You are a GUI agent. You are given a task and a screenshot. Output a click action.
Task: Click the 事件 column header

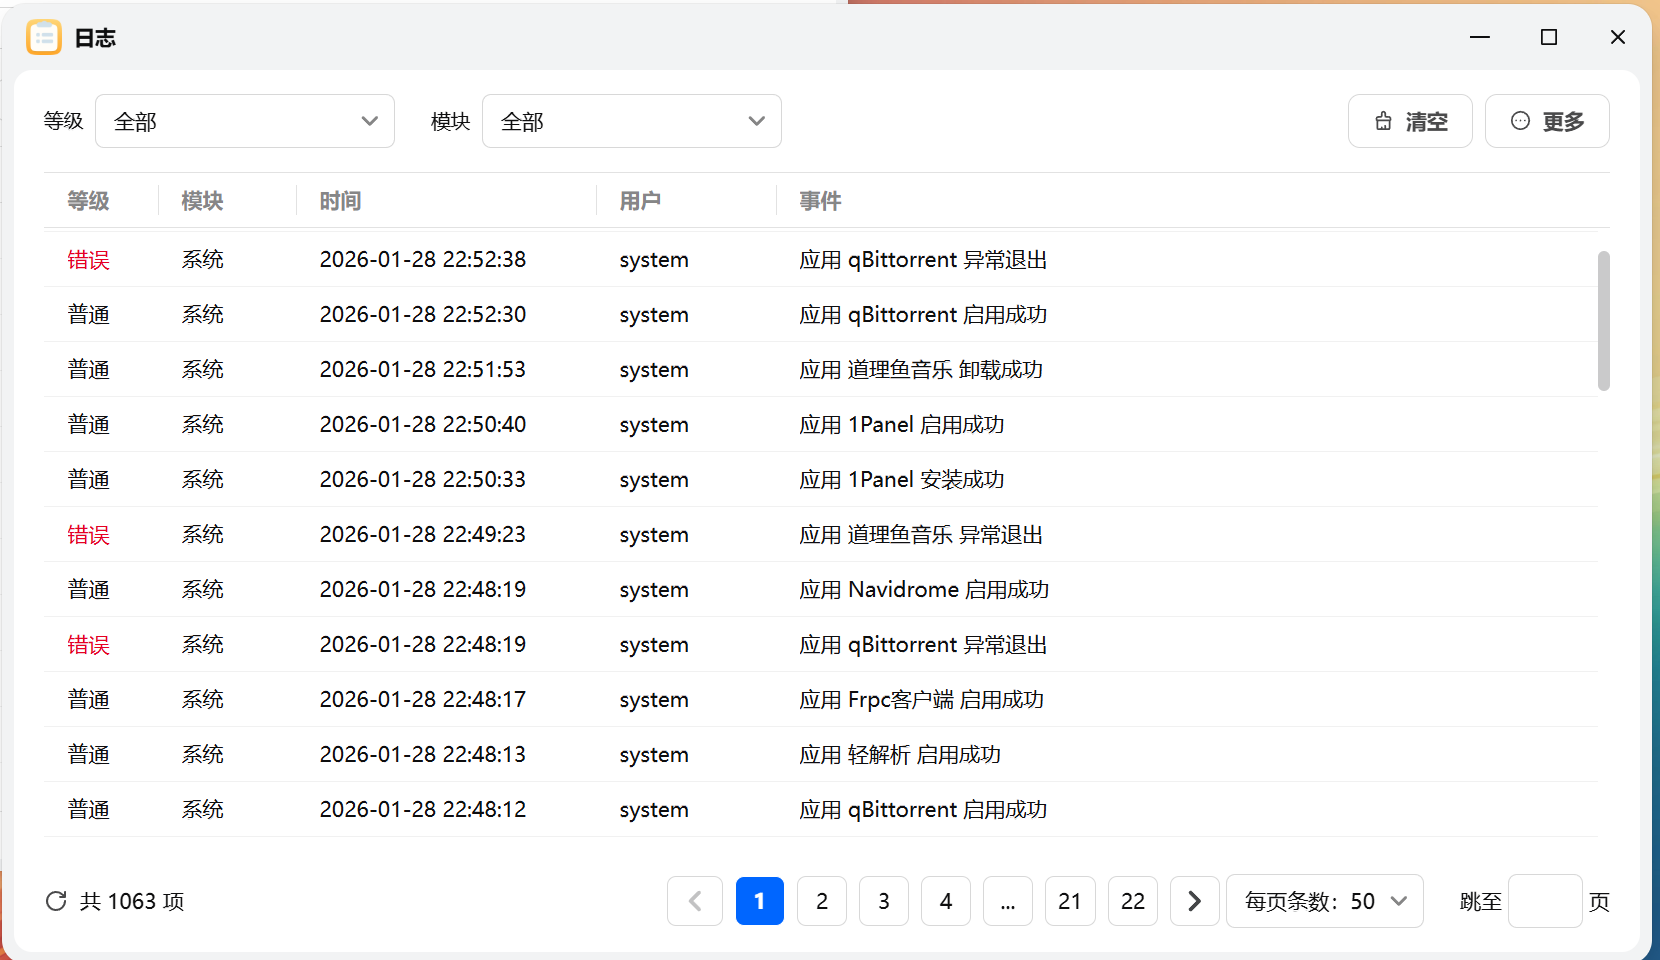click(820, 201)
